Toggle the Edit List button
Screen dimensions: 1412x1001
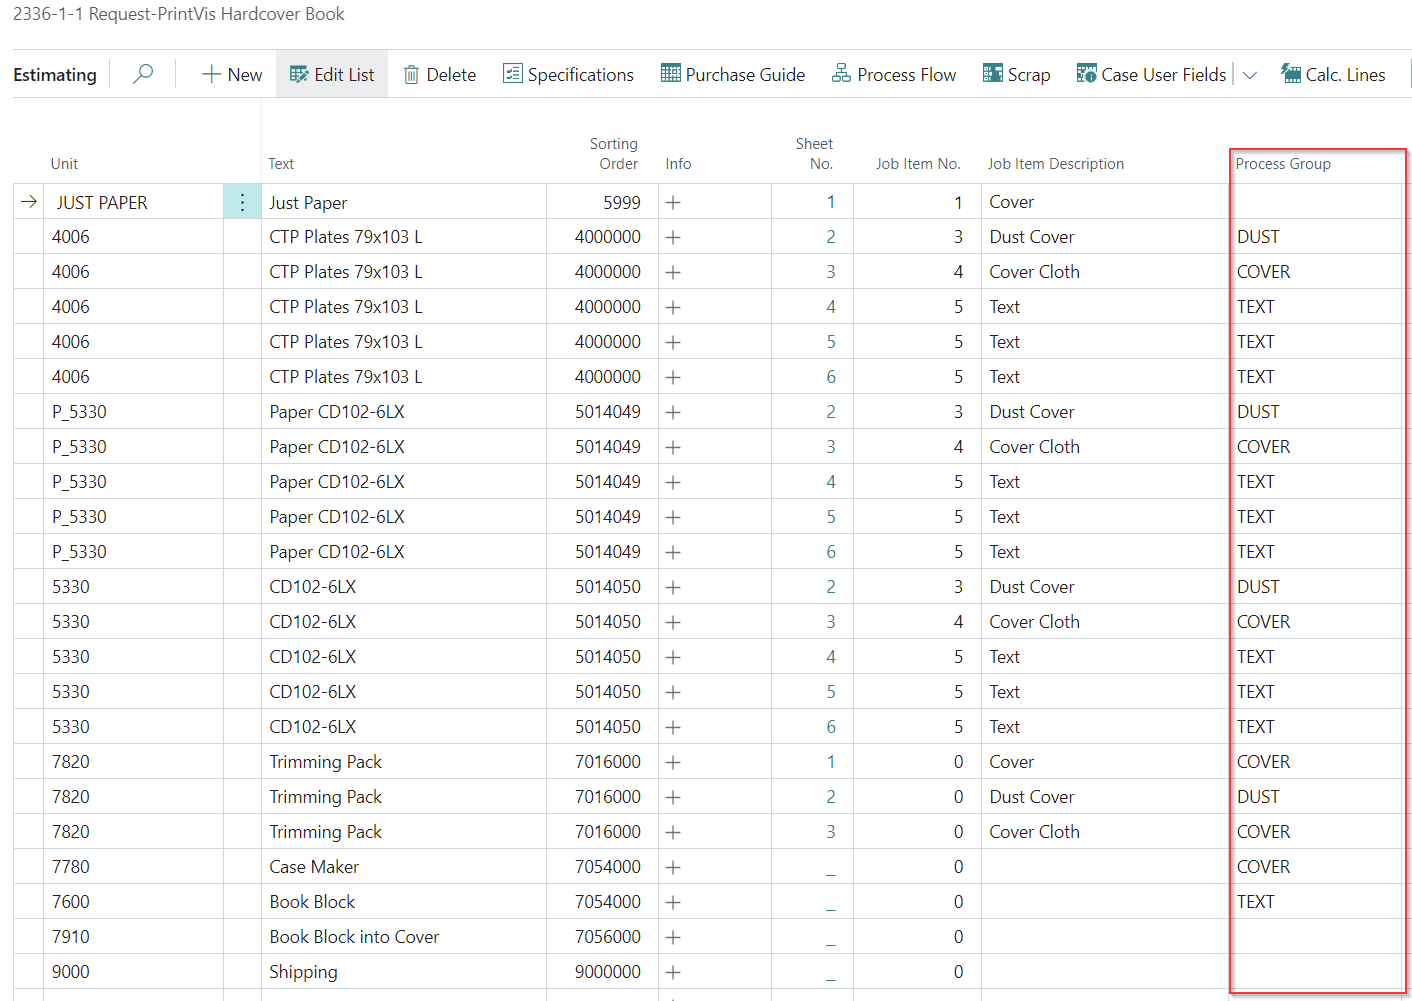[x=331, y=74]
